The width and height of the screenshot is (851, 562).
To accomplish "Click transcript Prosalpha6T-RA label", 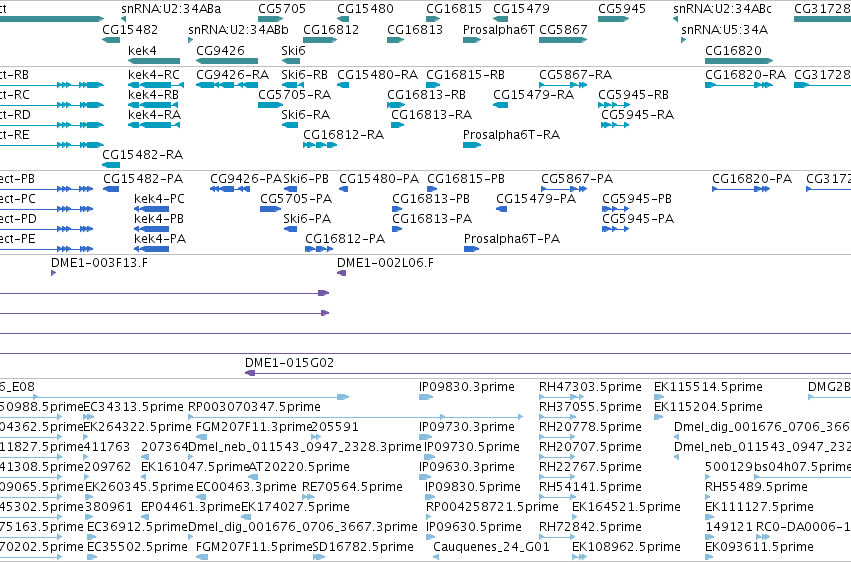I will (x=511, y=135).
